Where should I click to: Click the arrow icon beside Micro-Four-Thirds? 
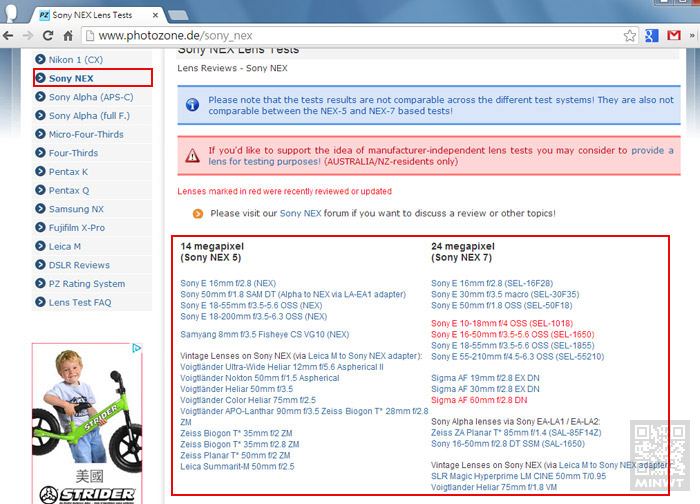40,134
